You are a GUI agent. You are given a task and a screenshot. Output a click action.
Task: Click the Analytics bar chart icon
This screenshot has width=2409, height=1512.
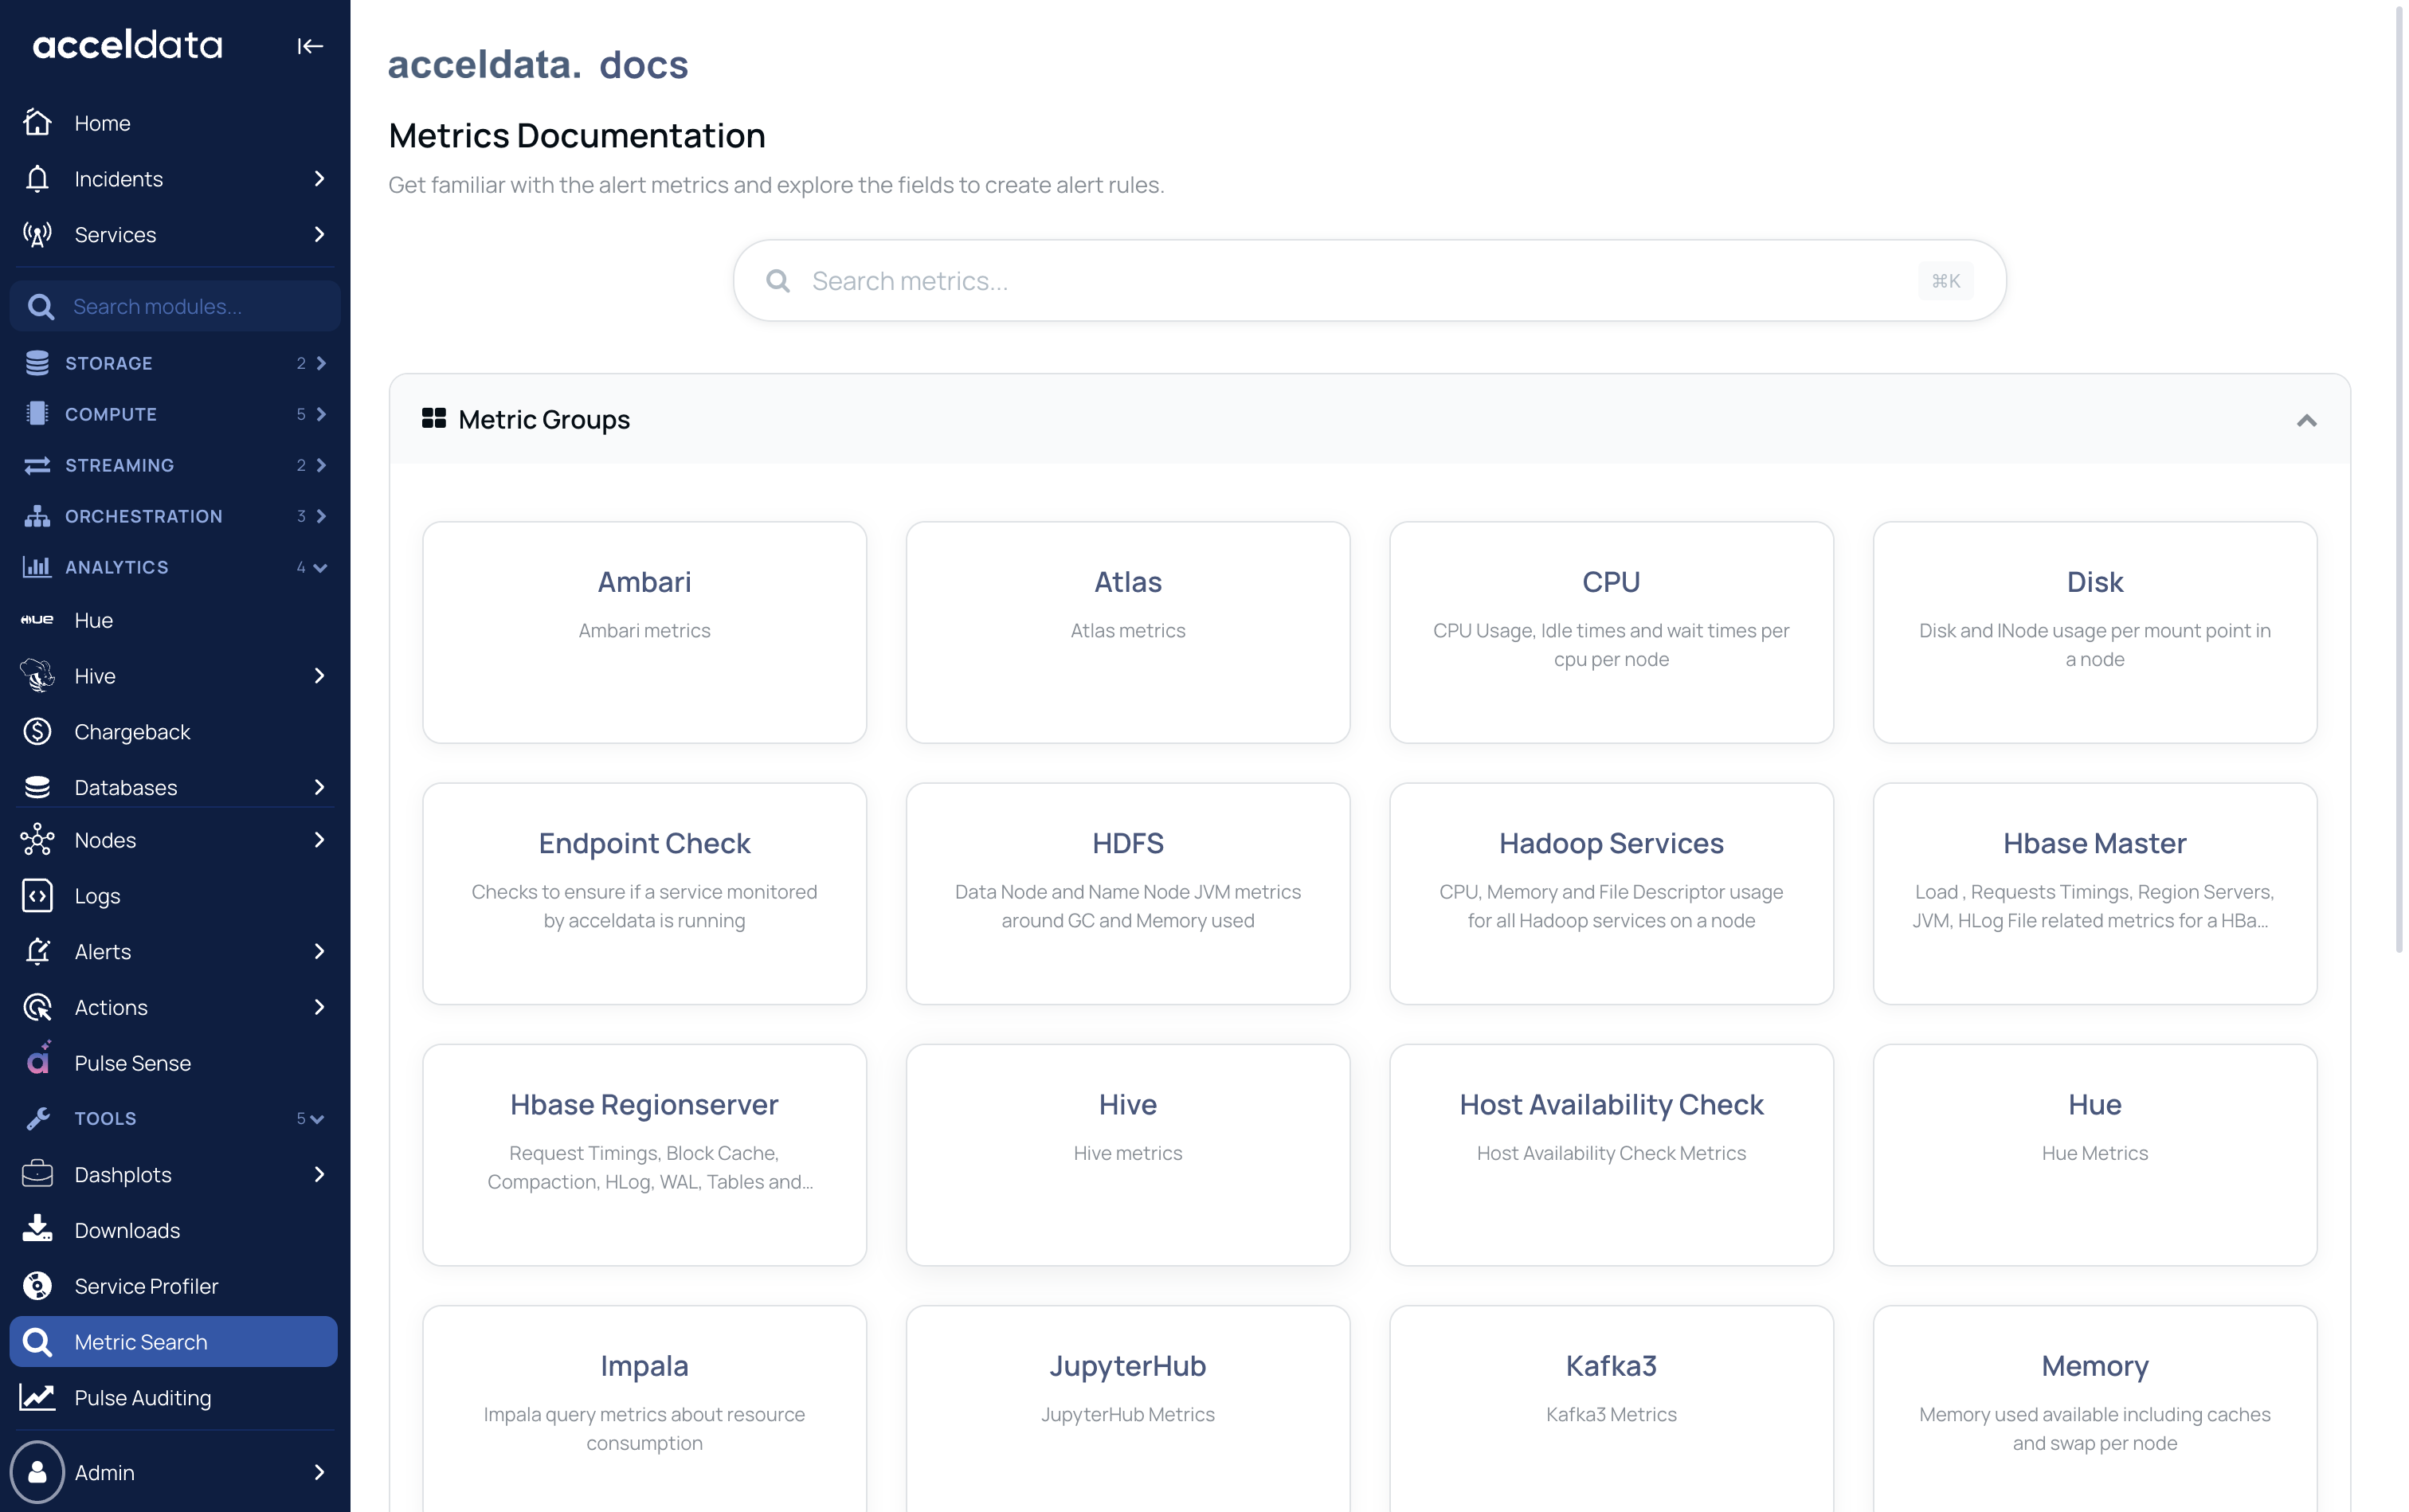coord(38,567)
